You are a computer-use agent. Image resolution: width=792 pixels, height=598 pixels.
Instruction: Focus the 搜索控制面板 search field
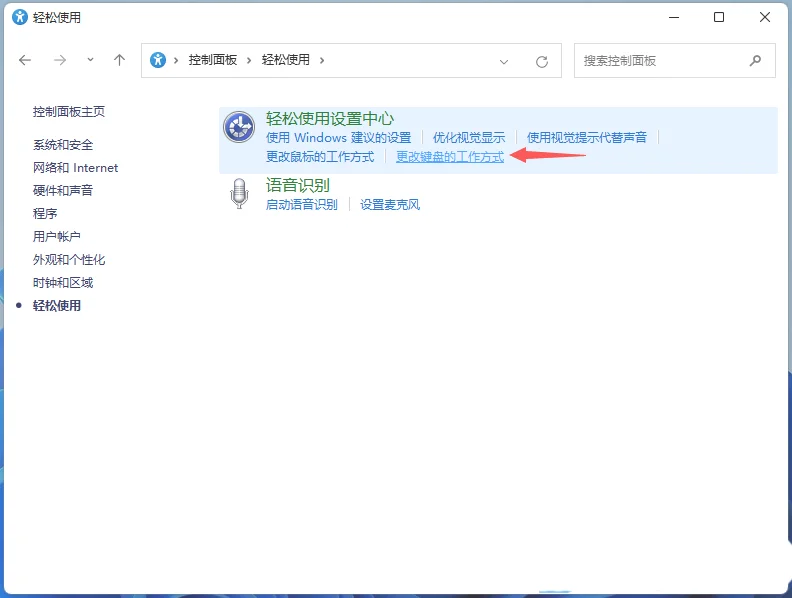click(x=674, y=61)
